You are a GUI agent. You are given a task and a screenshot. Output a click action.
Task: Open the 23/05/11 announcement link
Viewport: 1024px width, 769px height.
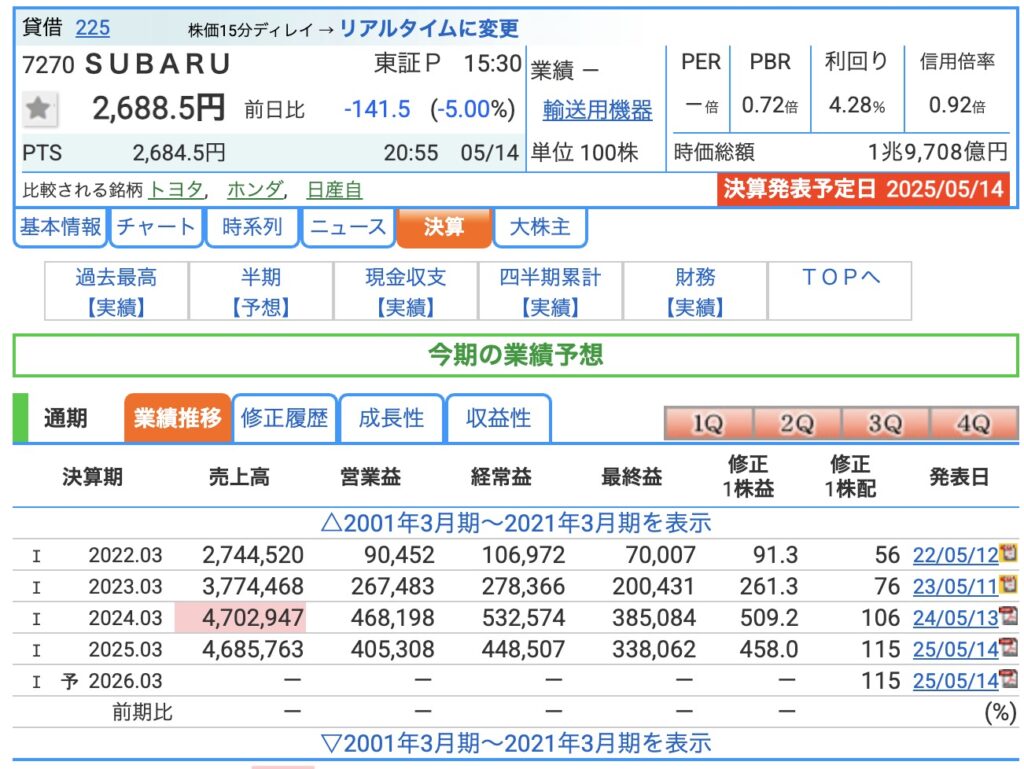(x=955, y=586)
